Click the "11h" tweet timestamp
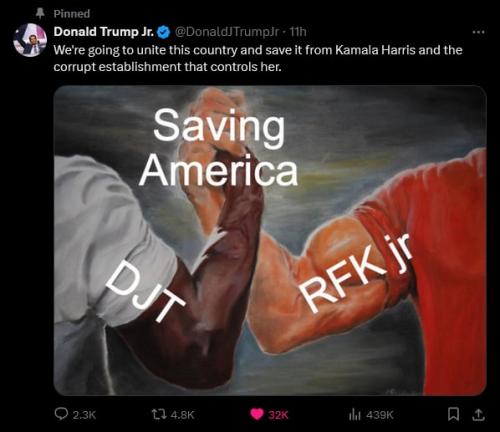The image size is (500, 432). point(297,32)
